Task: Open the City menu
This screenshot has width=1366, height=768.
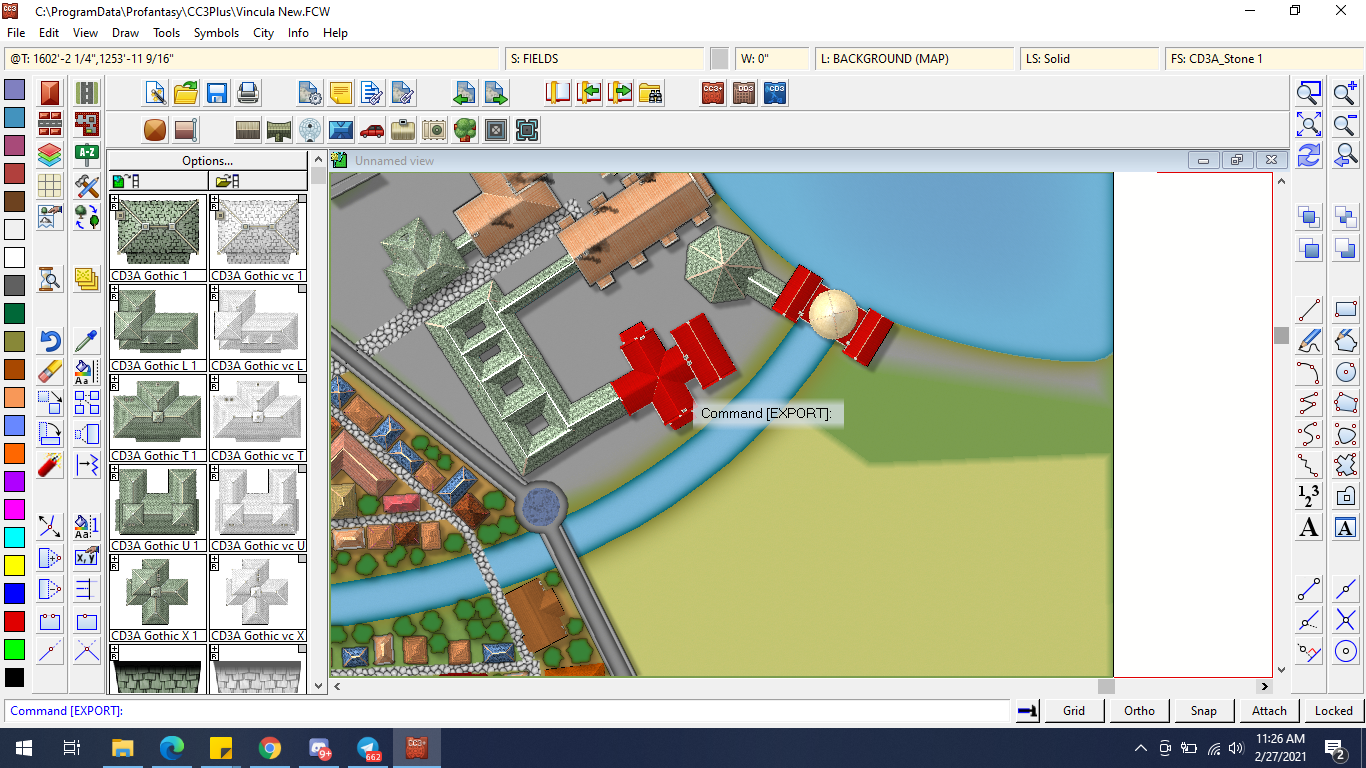Action: (x=263, y=33)
